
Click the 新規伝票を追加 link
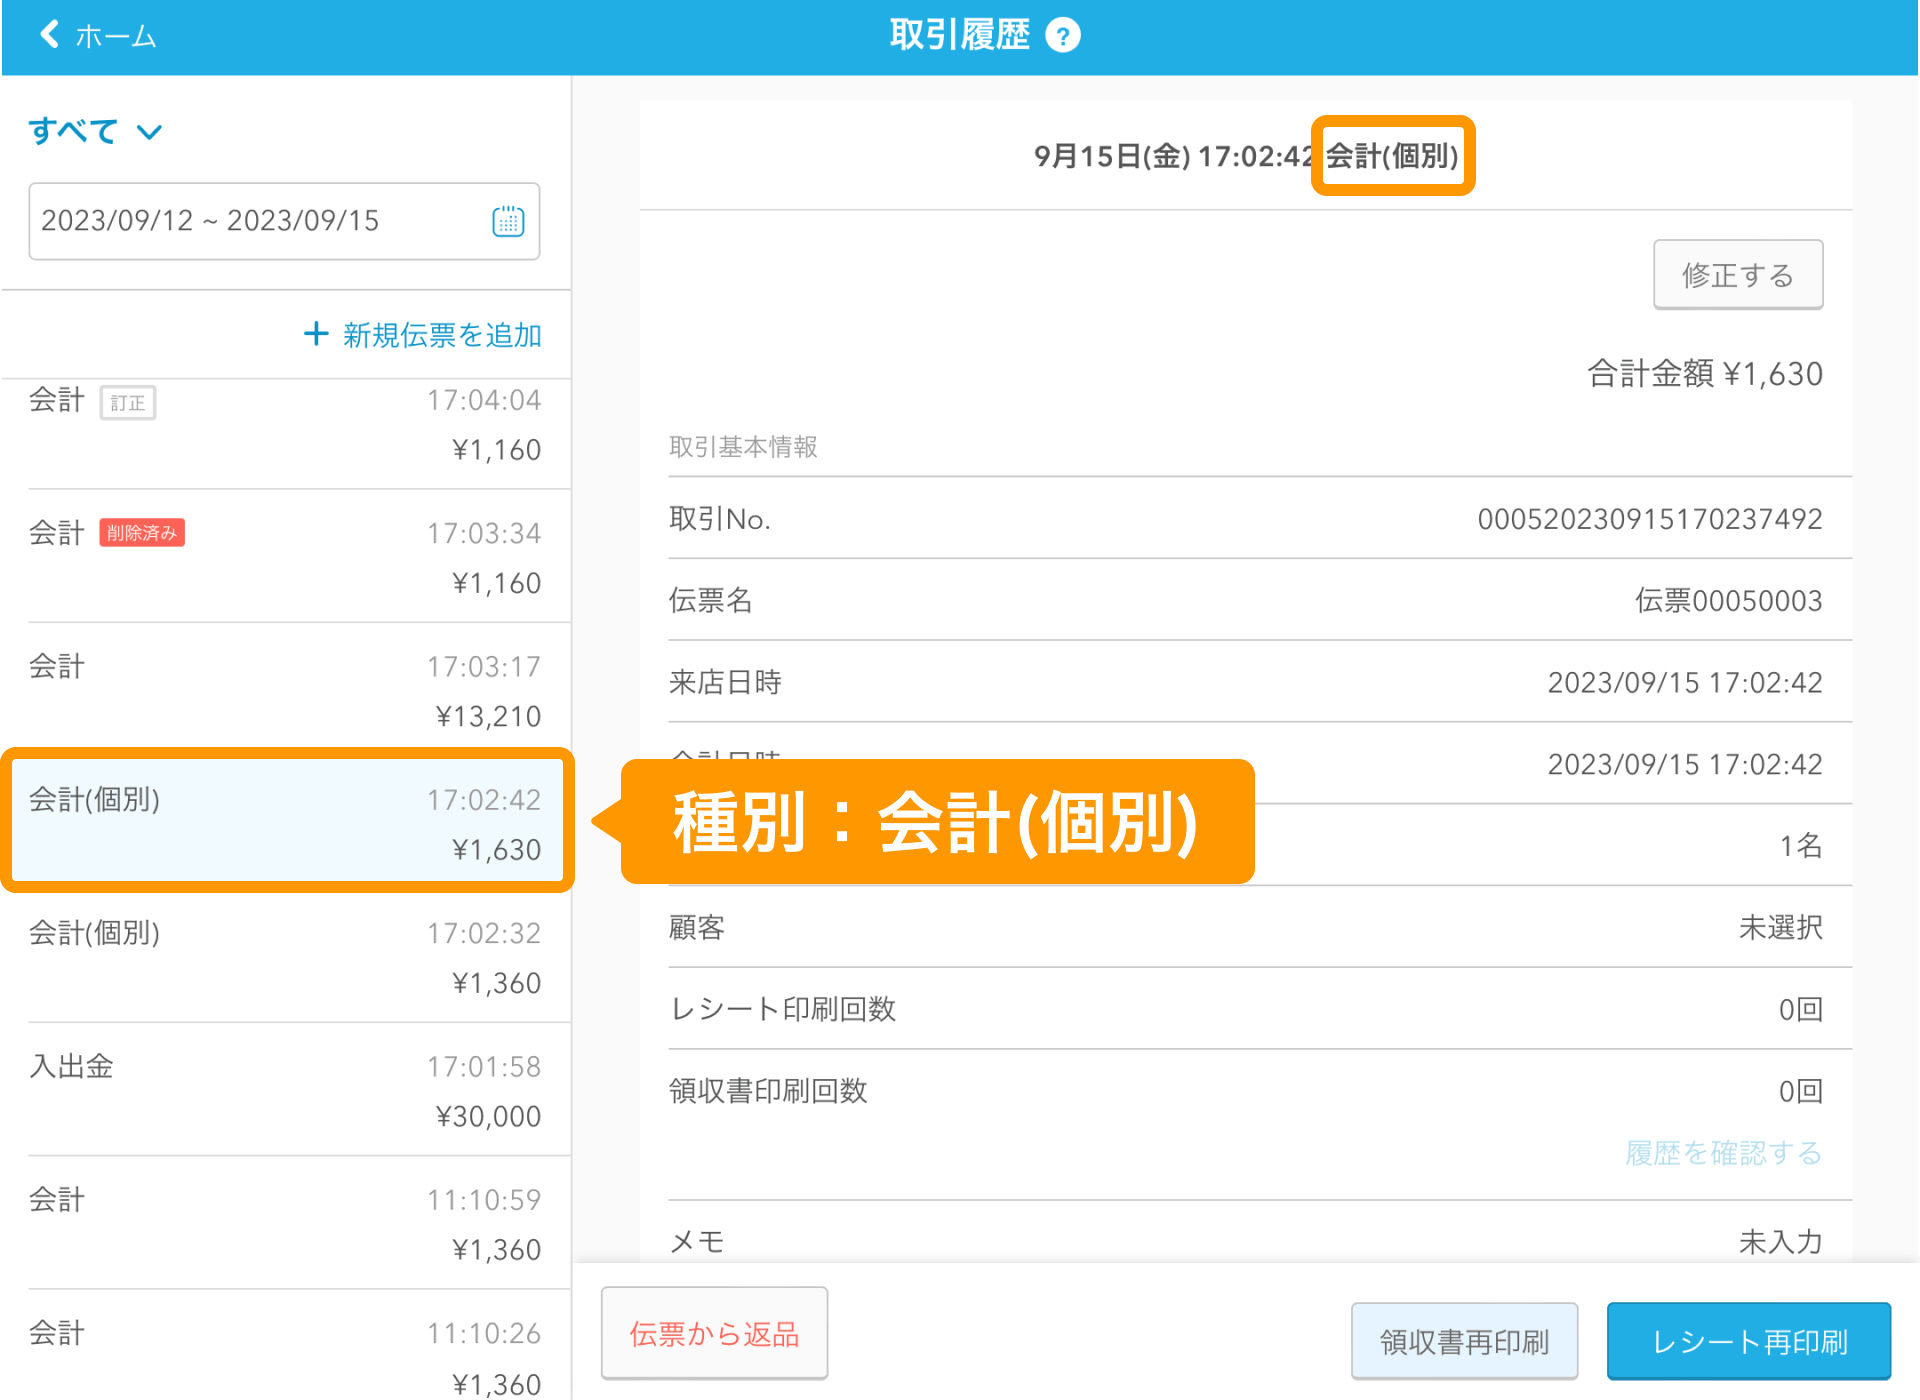(x=441, y=335)
